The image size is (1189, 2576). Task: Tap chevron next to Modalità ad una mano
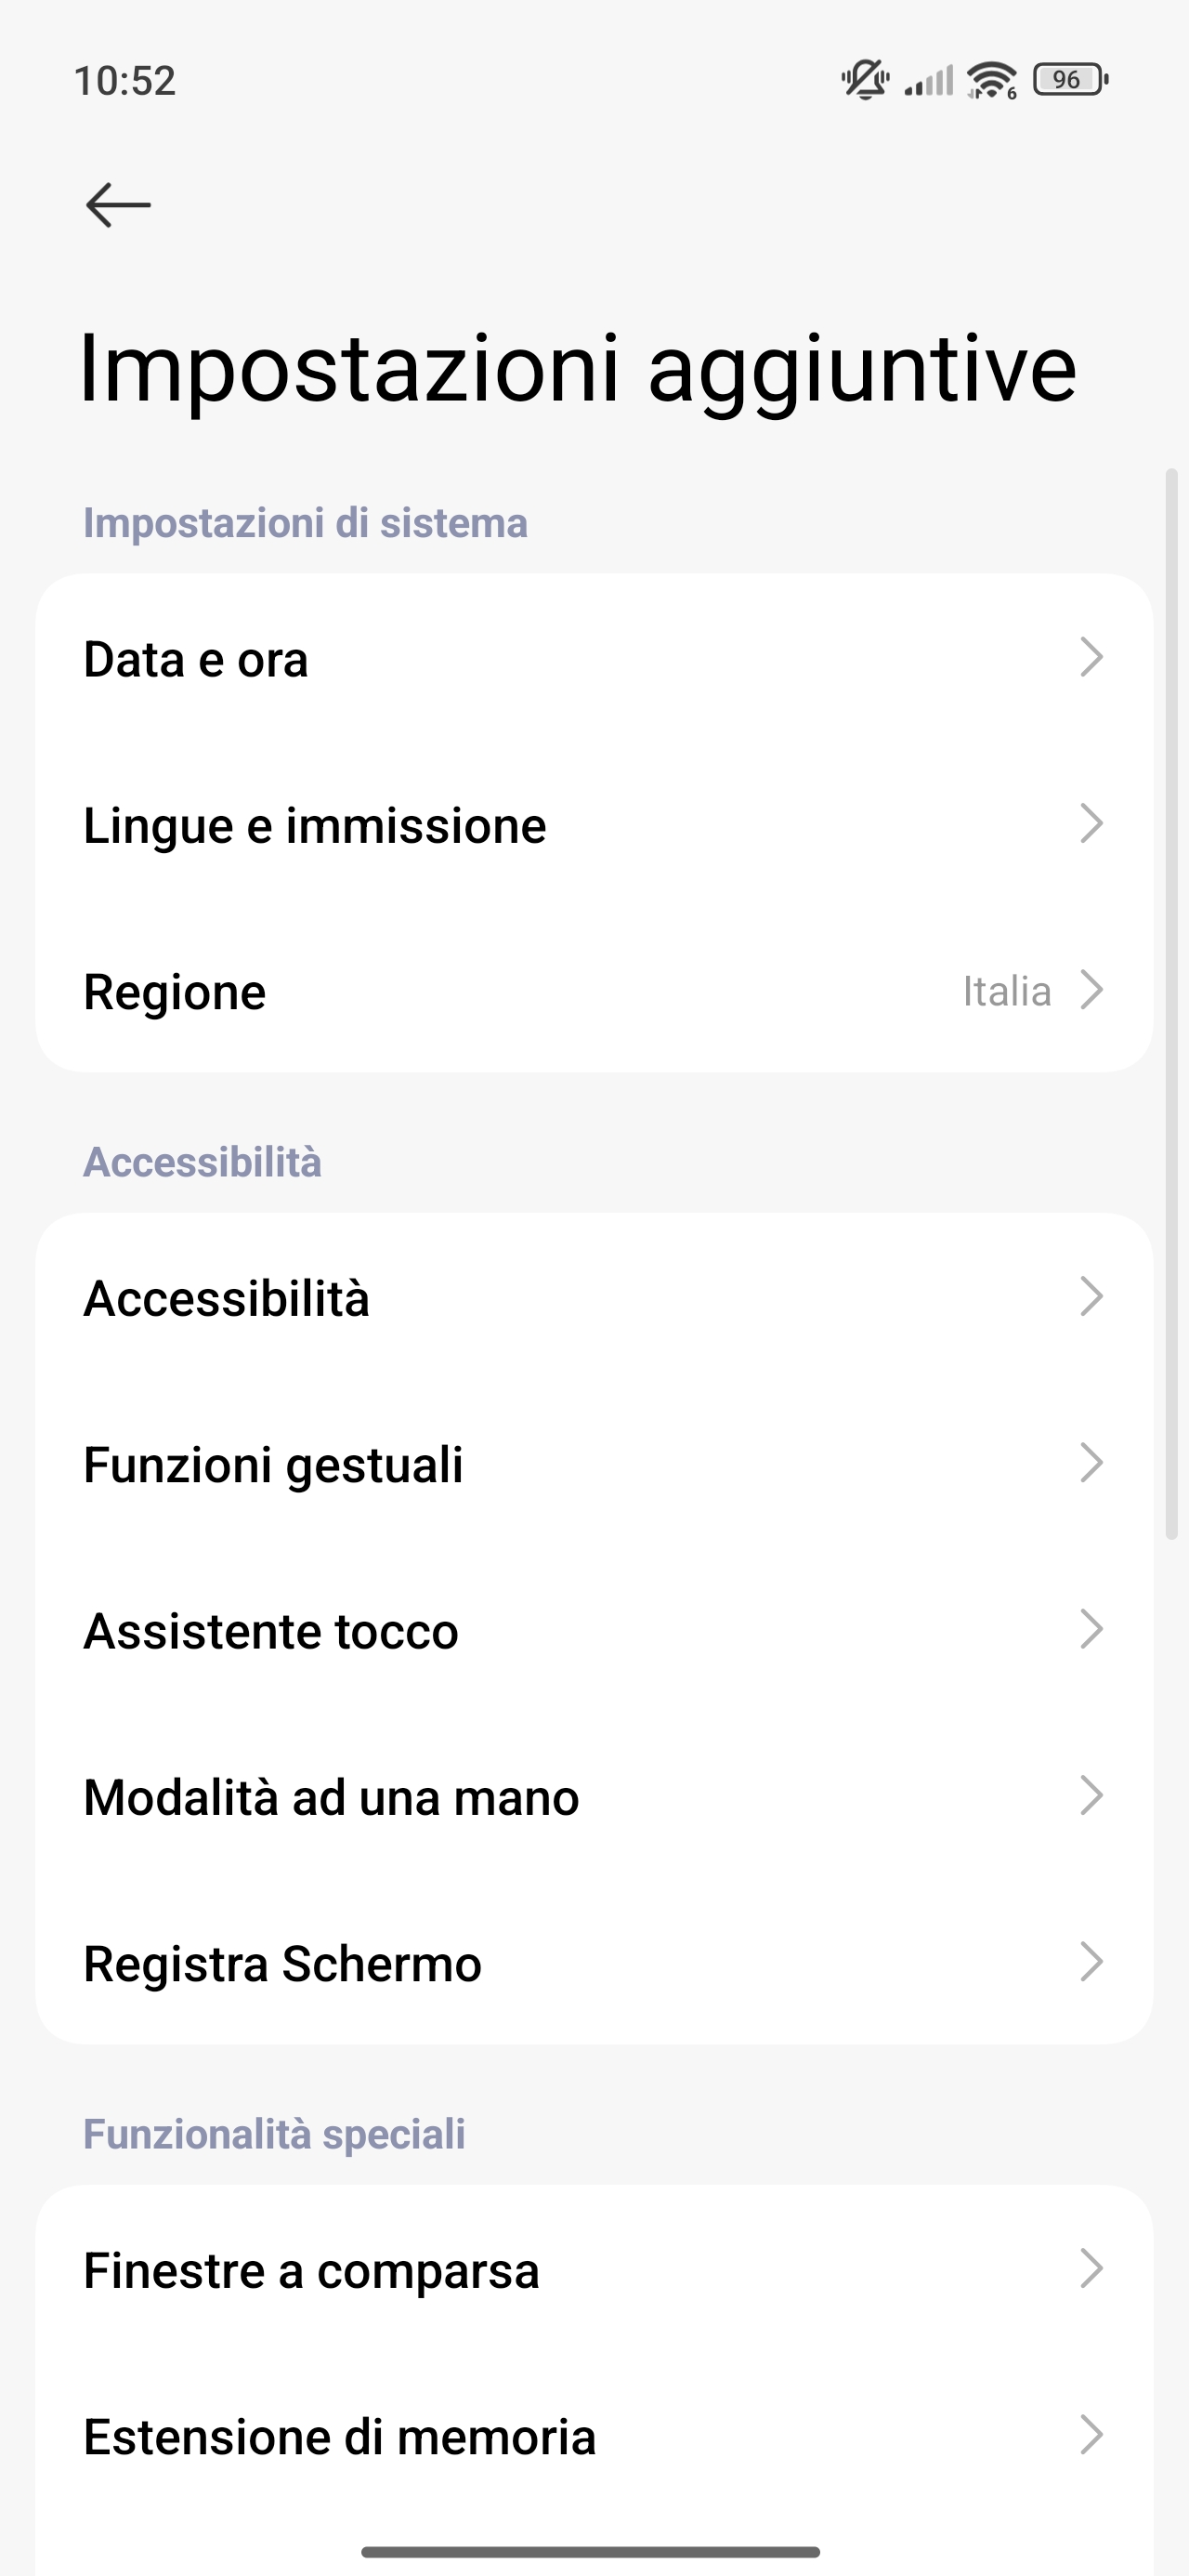[1092, 1796]
